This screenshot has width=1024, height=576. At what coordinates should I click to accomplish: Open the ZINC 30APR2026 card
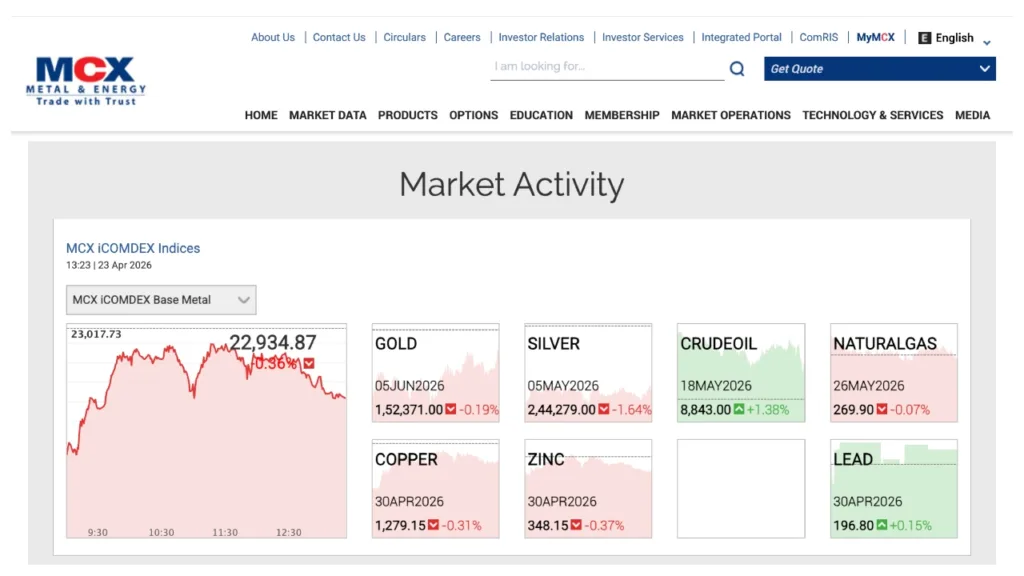click(x=588, y=488)
